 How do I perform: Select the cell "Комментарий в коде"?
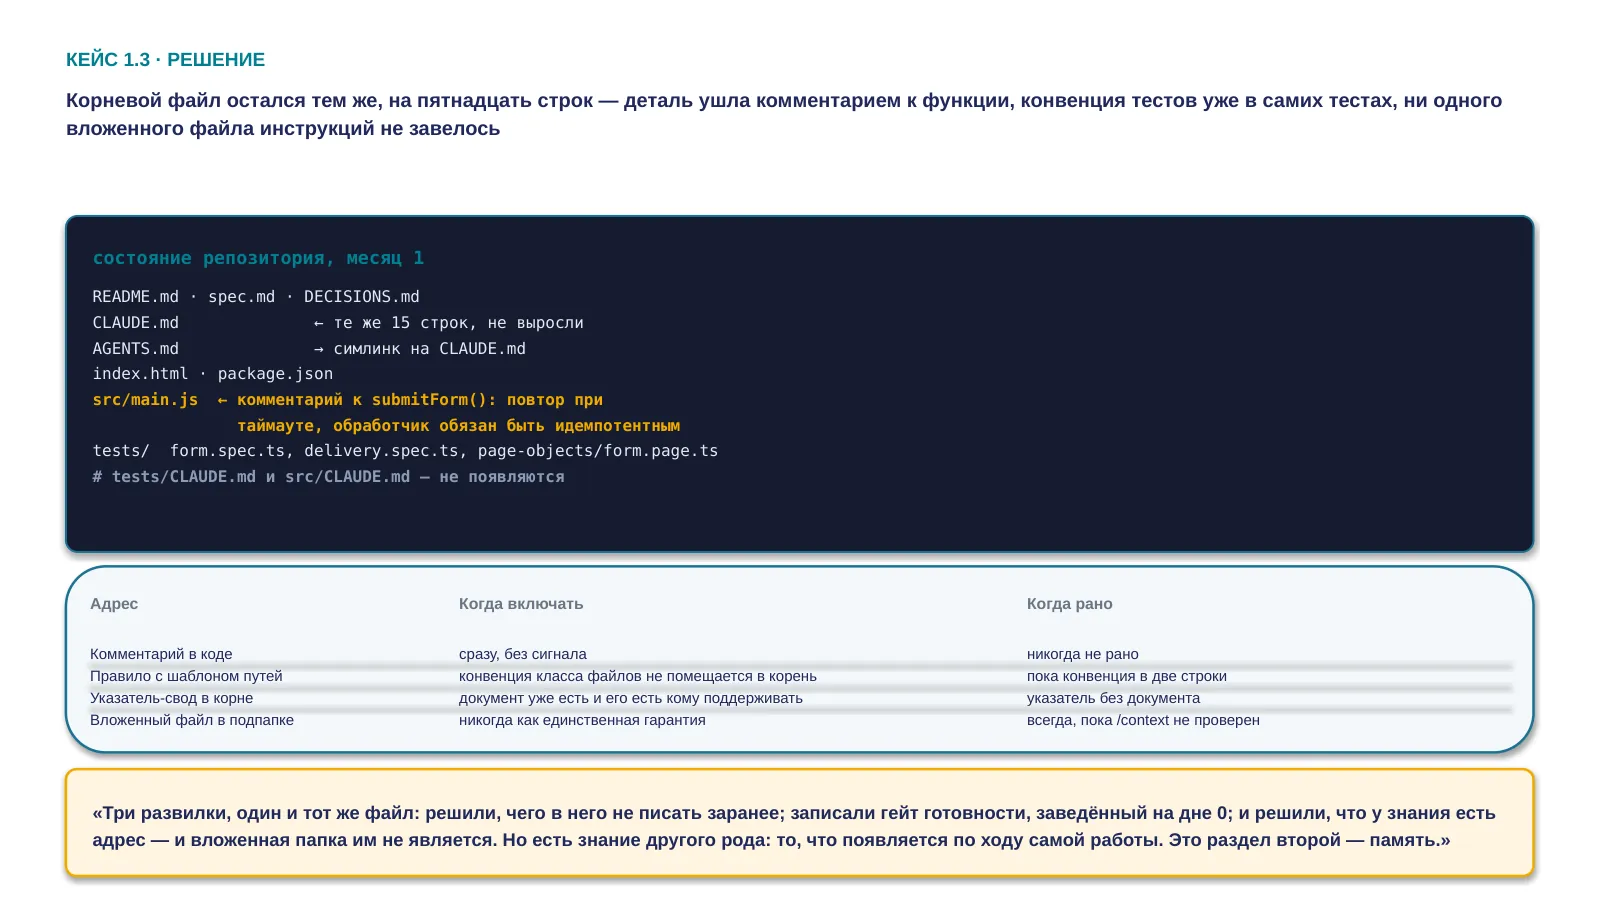click(x=161, y=654)
